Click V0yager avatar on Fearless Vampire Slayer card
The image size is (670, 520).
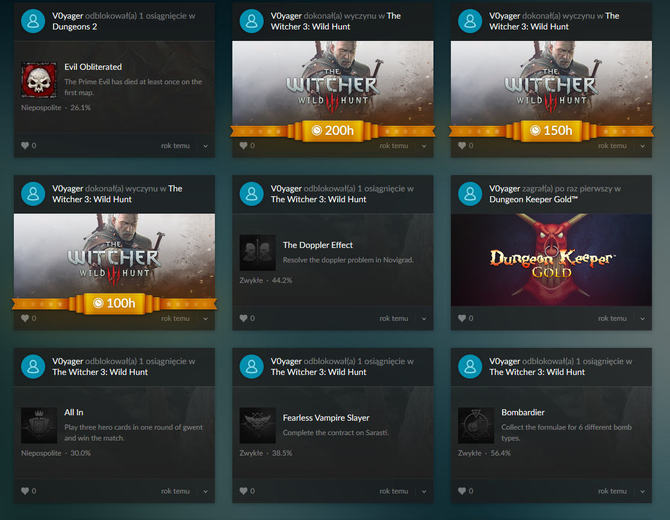point(252,366)
